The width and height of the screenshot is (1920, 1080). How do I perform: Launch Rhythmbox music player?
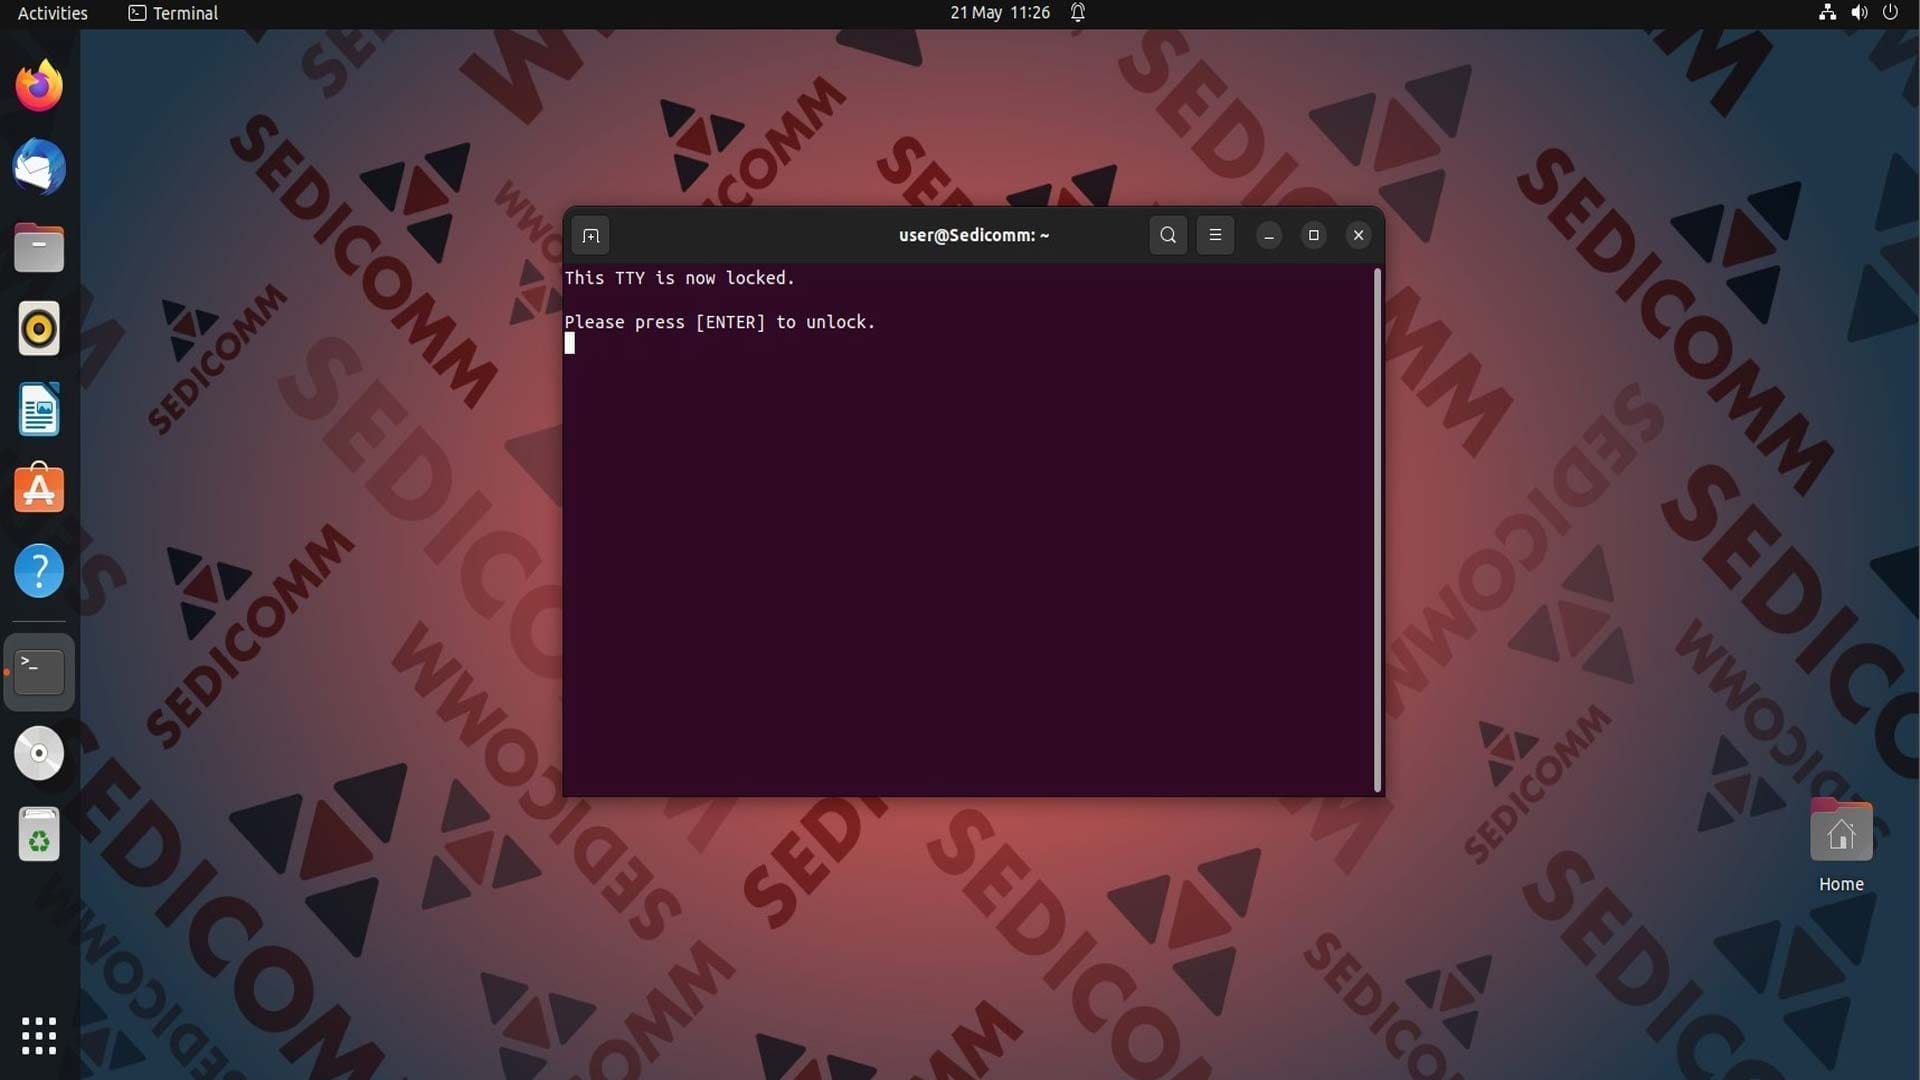coord(39,328)
